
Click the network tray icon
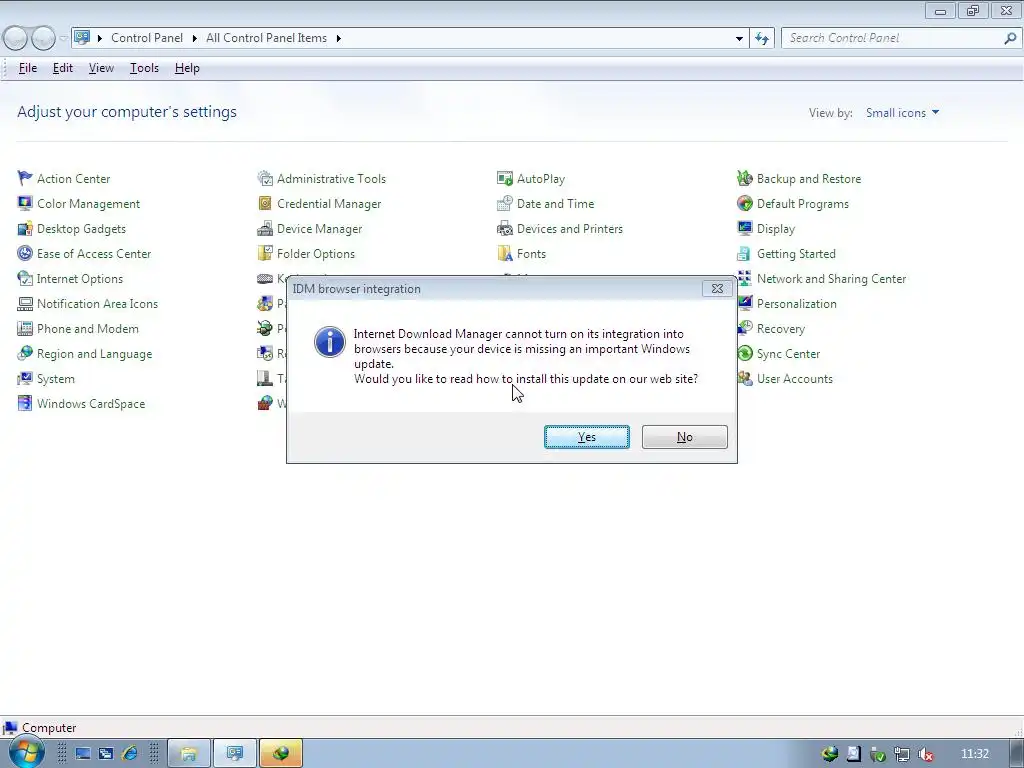coord(902,754)
